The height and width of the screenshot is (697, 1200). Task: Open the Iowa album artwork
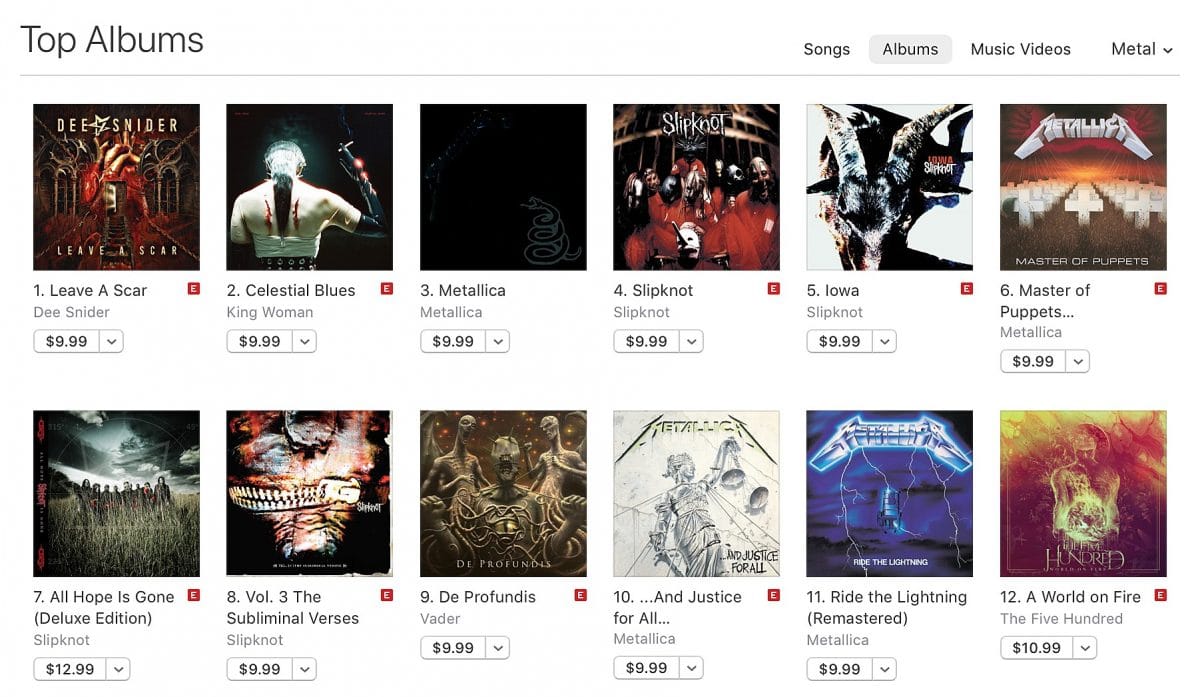coord(890,187)
